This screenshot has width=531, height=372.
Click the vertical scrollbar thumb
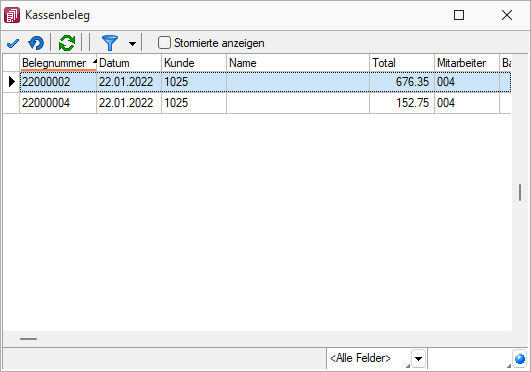[520, 193]
